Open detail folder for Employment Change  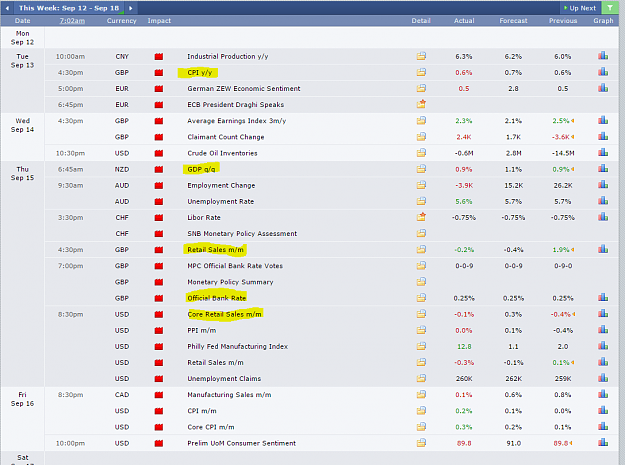click(421, 185)
